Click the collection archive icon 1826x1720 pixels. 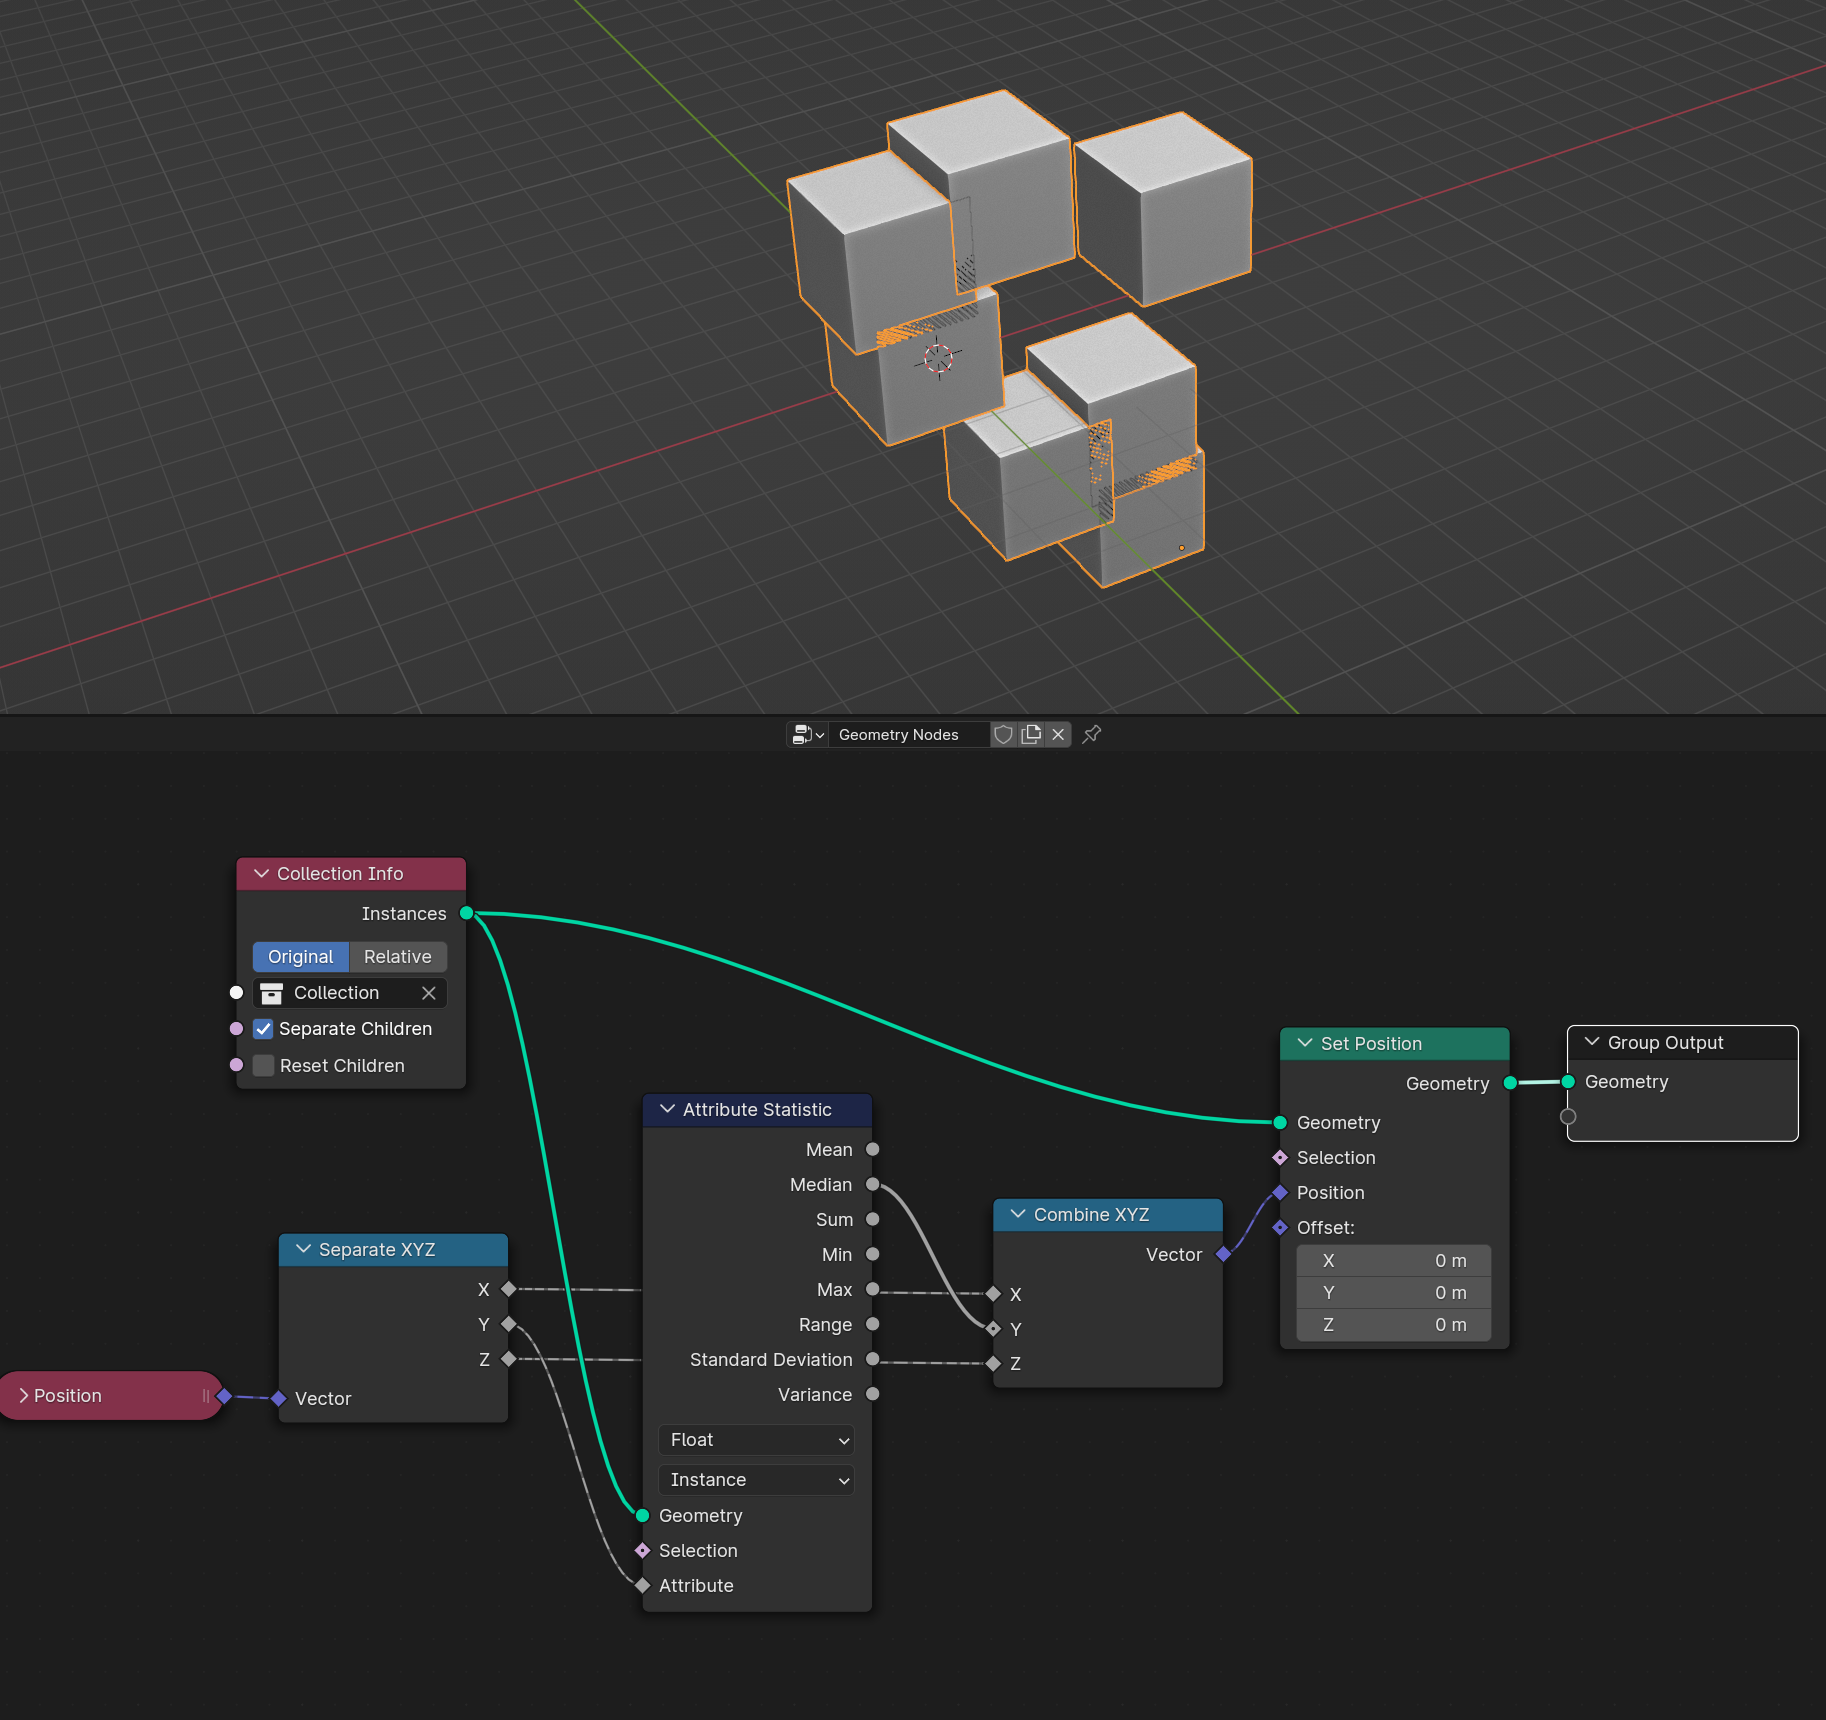(271, 993)
